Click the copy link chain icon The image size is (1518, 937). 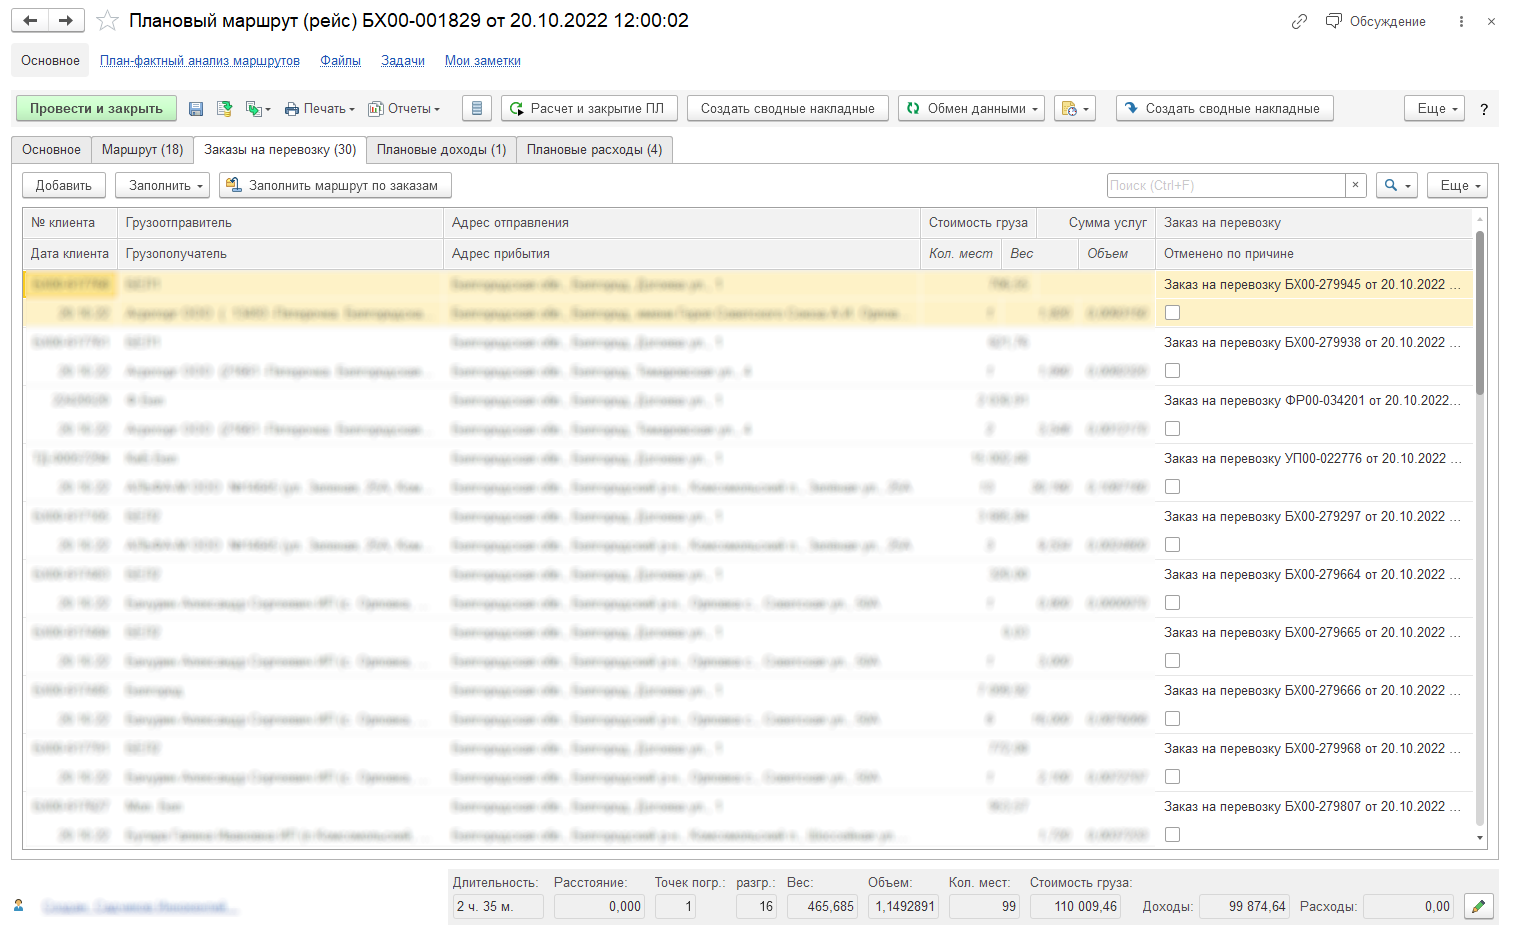coord(1299,21)
